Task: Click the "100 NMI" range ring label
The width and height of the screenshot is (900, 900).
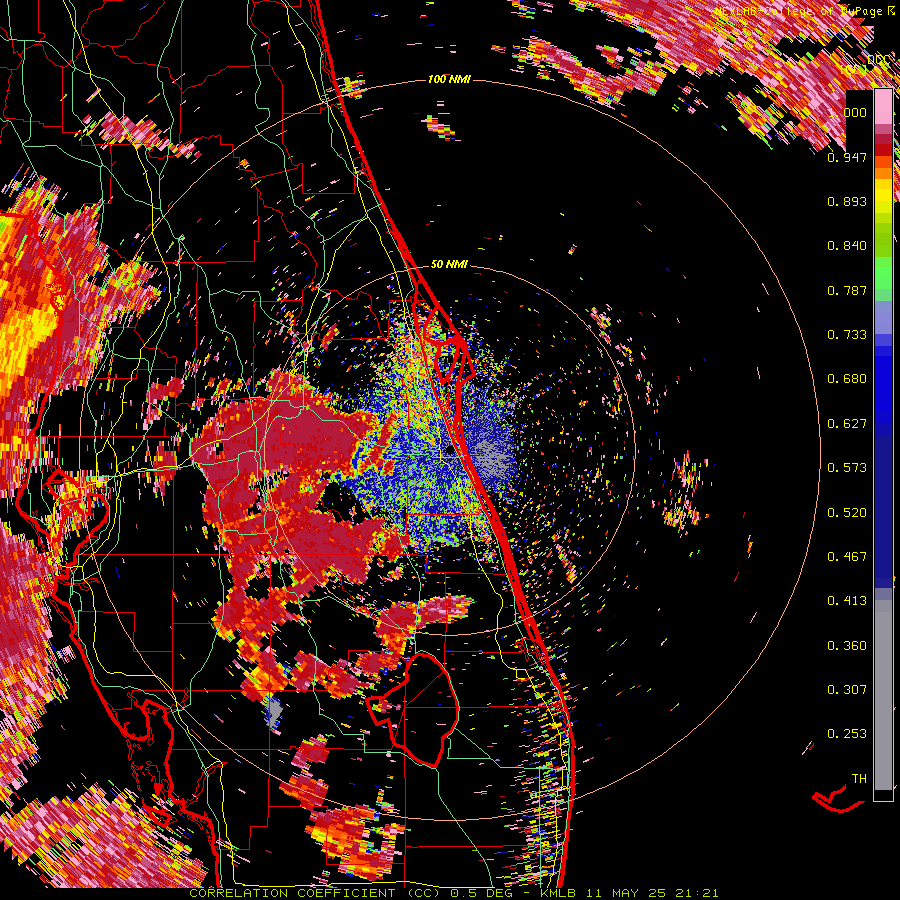Action: (x=449, y=79)
